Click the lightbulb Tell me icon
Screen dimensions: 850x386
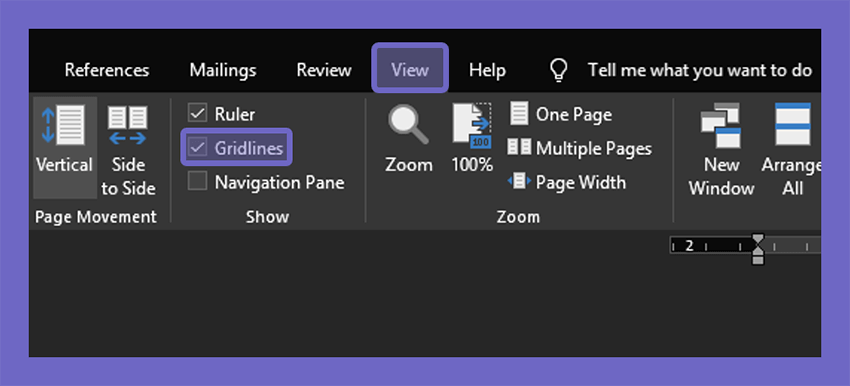[x=558, y=70]
